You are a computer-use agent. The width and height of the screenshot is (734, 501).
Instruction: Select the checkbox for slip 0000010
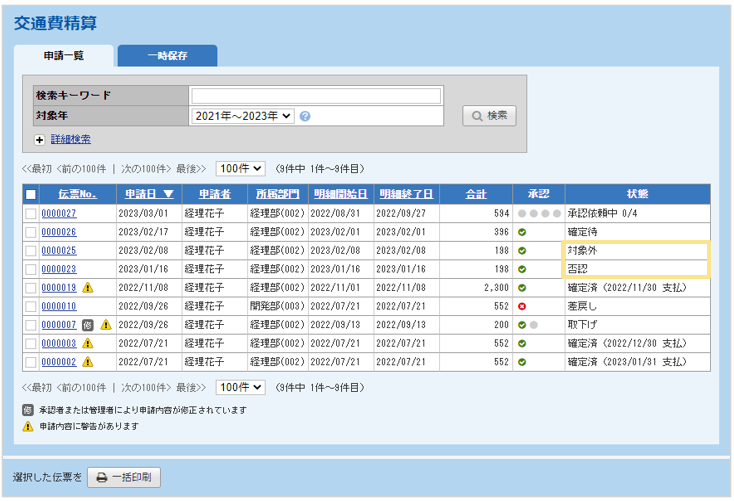pos(30,306)
